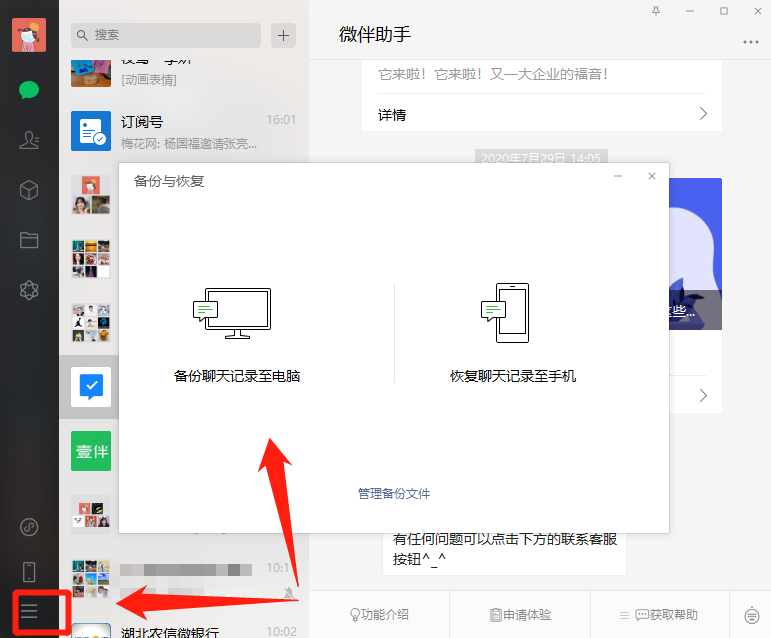The height and width of the screenshot is (638, 771).
Task: Open the blue article image thumbnail
Action: coord(695,254)
